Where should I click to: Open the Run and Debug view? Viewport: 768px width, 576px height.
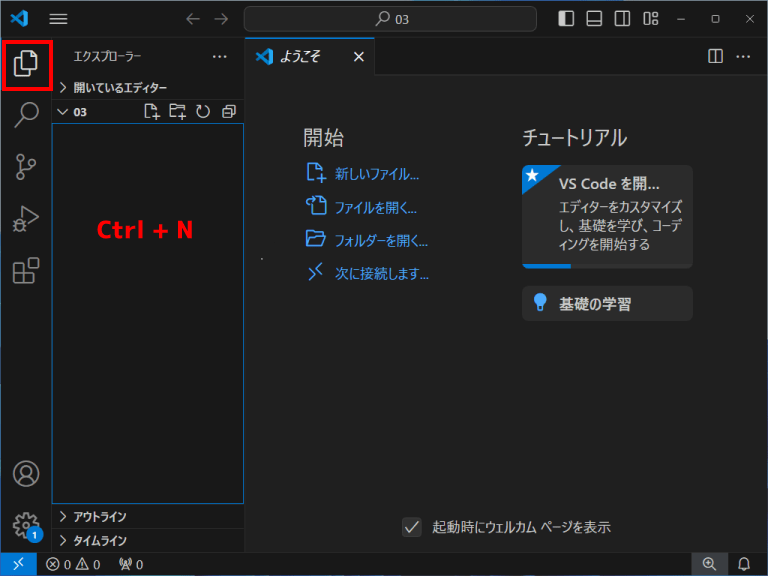pyautogui.click(x=25, y=218)
